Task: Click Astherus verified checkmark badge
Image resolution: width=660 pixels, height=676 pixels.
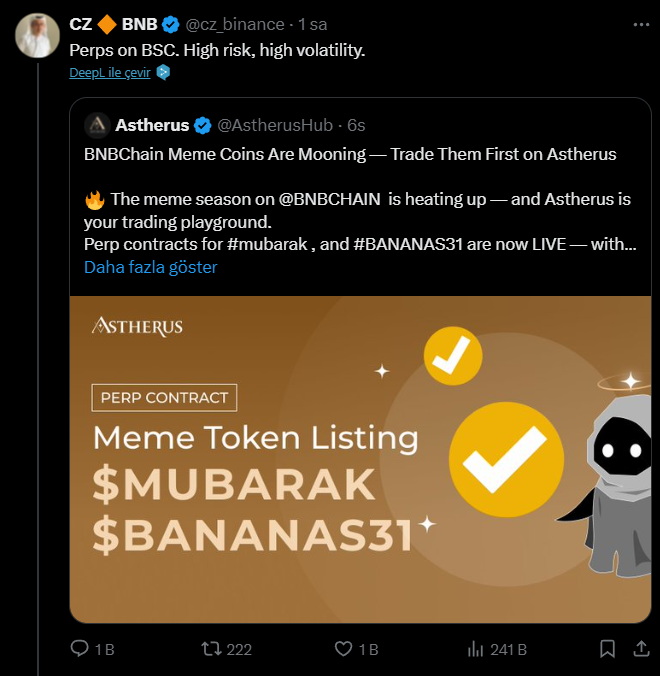Action: point(203,125)
